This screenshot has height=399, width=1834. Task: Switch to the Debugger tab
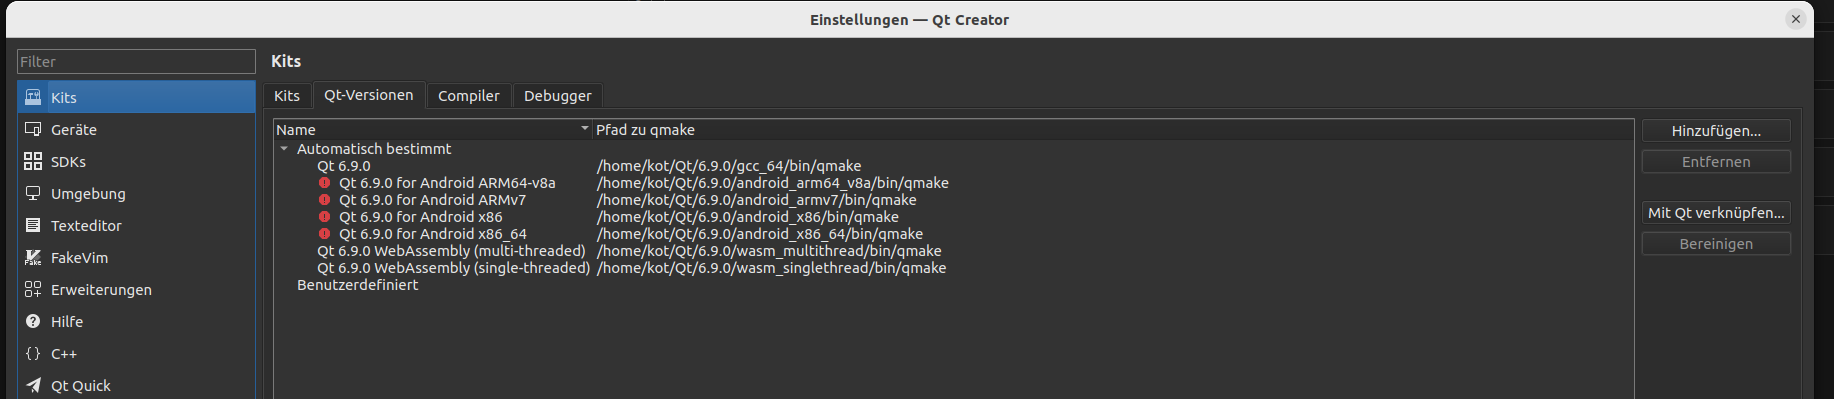(x=558, y=96)
